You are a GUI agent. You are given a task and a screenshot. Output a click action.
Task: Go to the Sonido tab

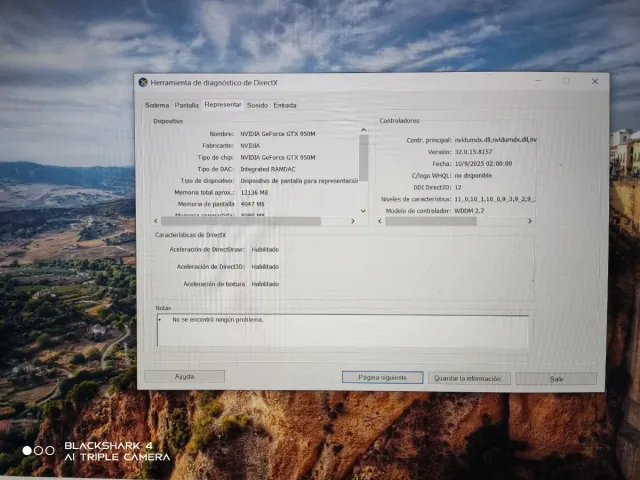tap(257, 104)
